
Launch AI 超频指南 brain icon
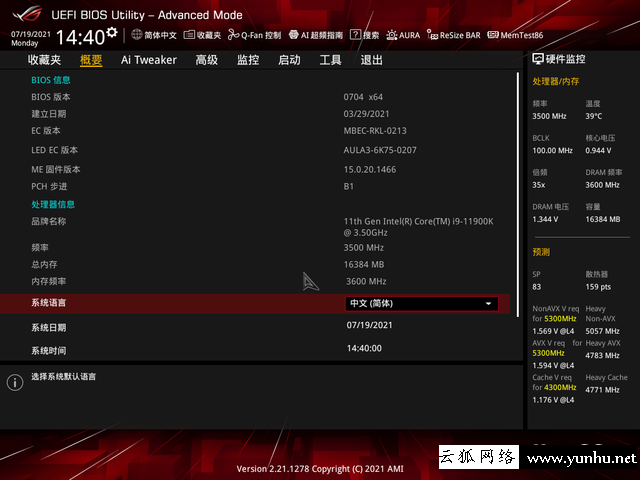click(x=293, y=35)
